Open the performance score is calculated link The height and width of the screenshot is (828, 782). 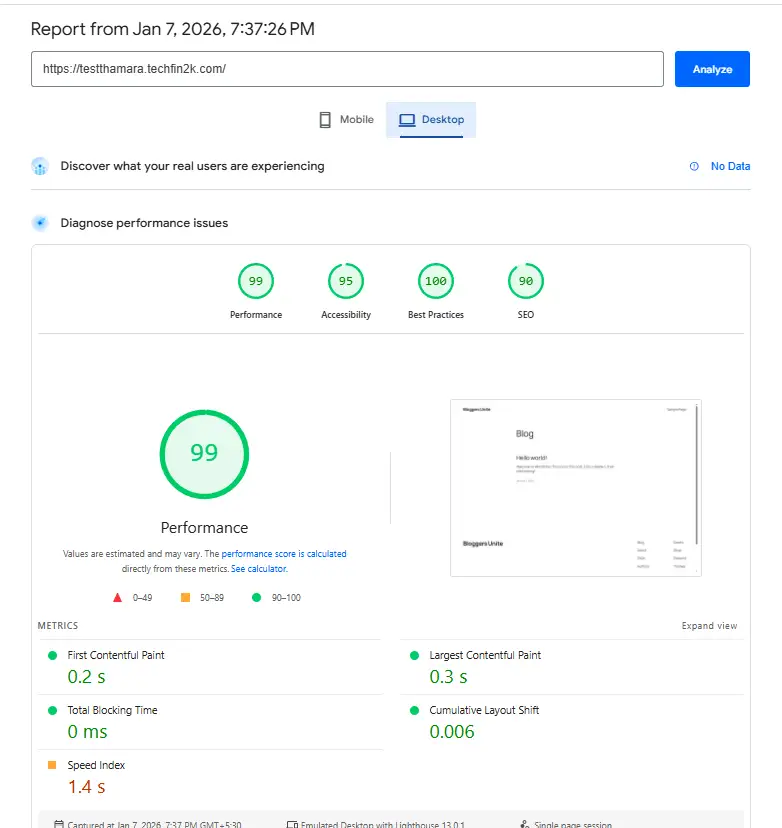(284, 554)
